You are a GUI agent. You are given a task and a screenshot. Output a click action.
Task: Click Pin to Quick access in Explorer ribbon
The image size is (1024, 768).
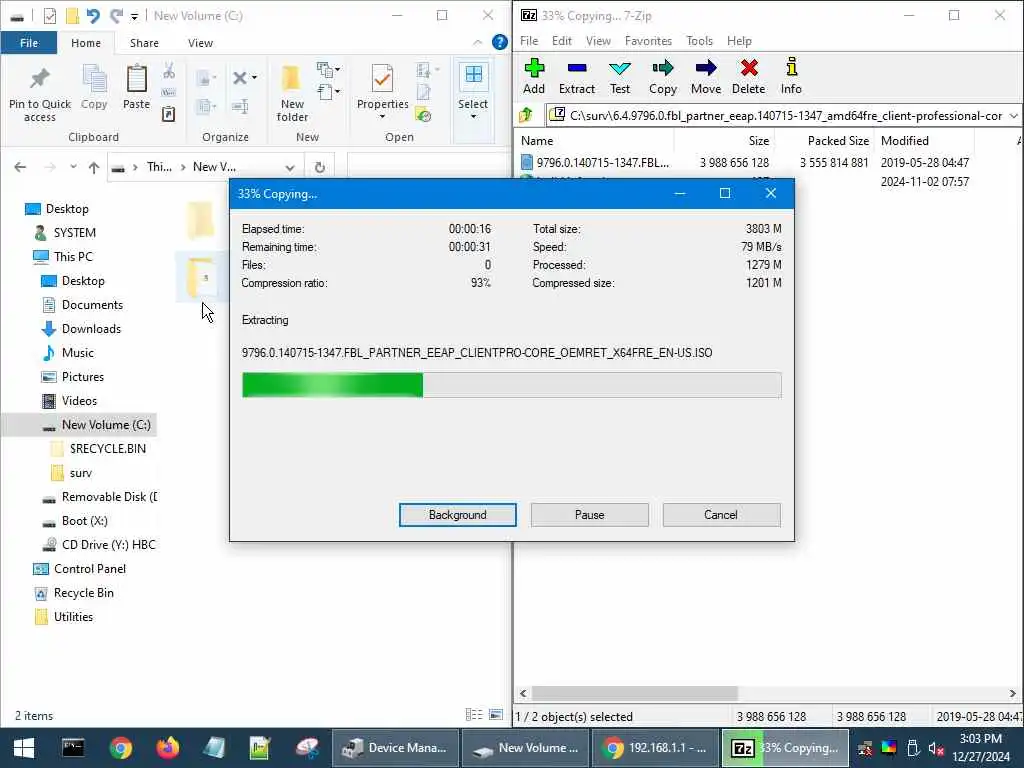pos(40,95)
